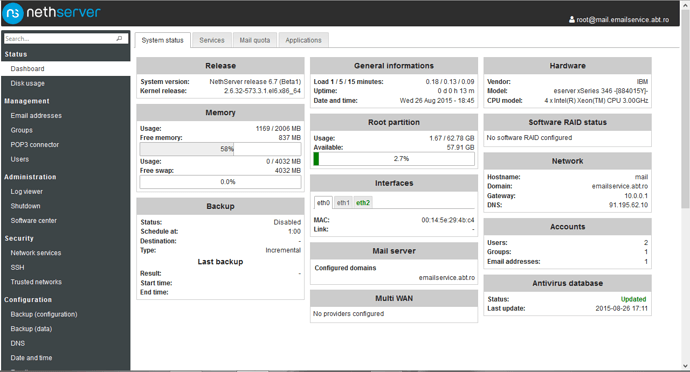Click the Management section heading
Screen dimensions: 690x372
point(27,101)
